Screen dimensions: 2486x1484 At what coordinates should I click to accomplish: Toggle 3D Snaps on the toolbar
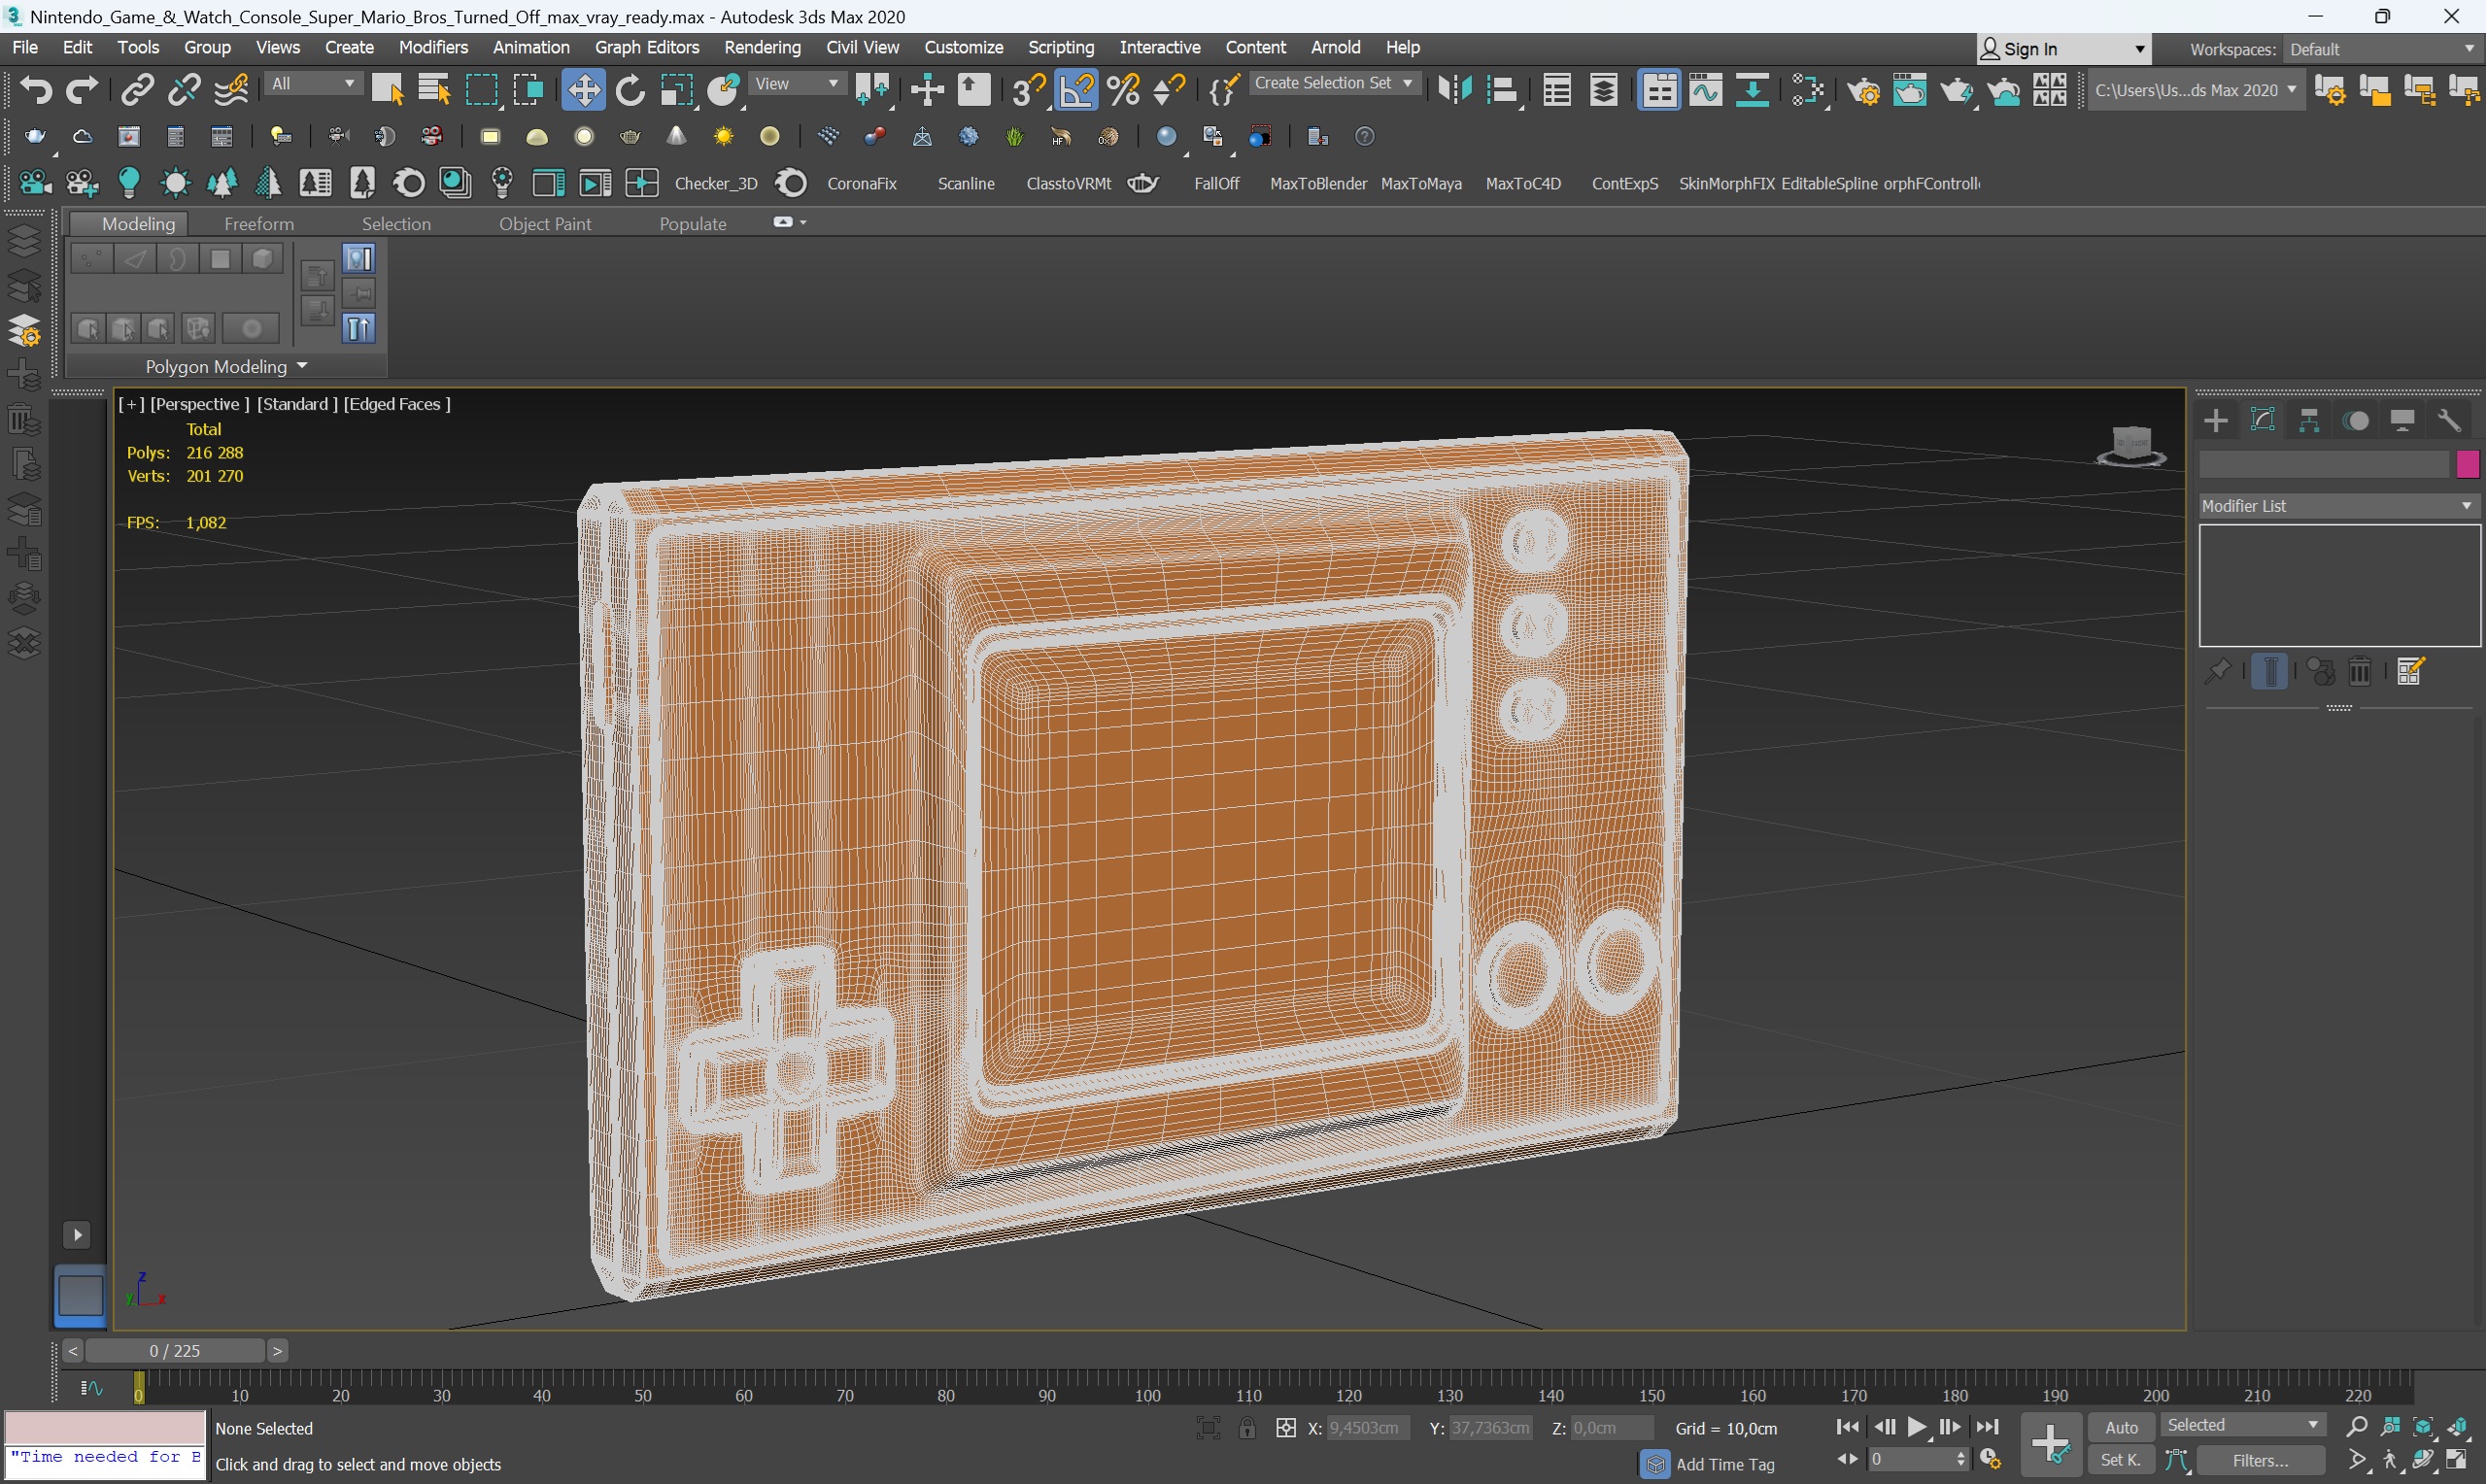[x=1028, y=90]
